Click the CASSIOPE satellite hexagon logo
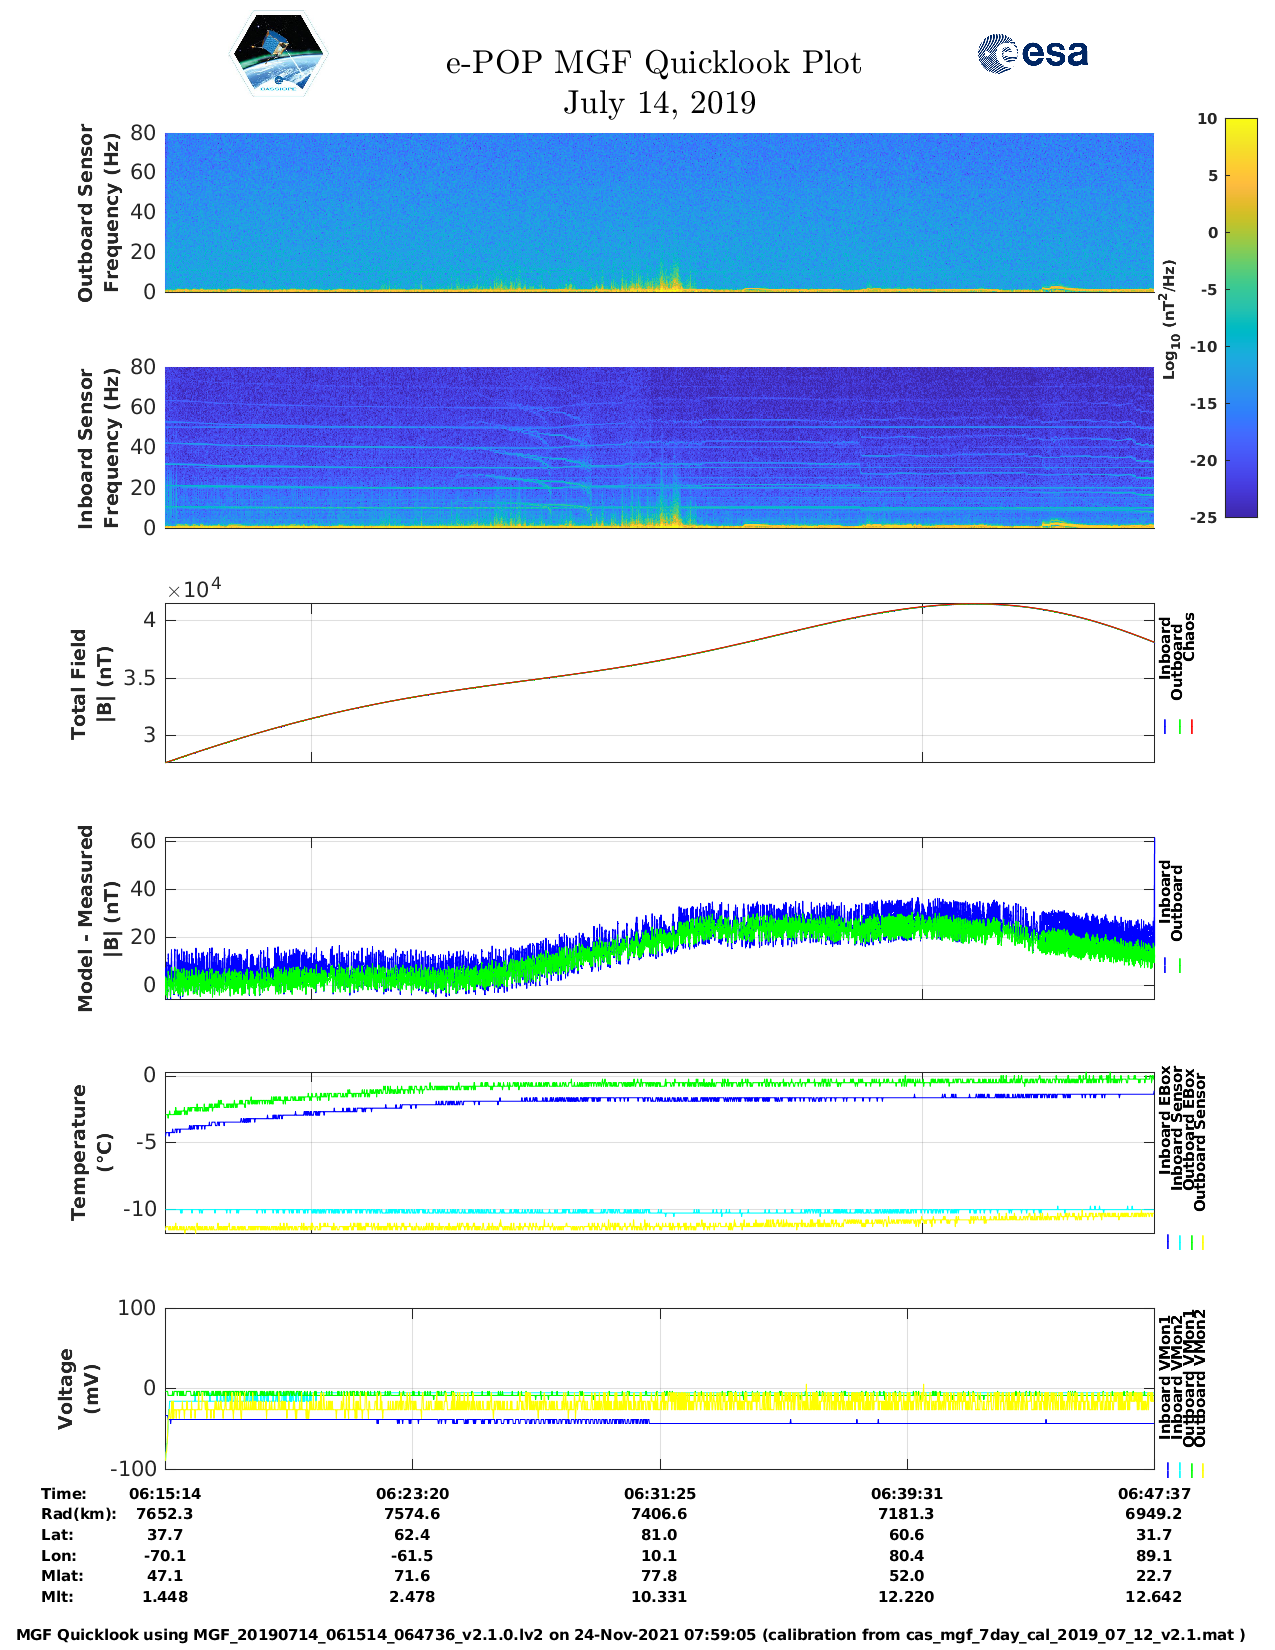The width and height of the screenshot is (1275, 1650). pos(278,55)
